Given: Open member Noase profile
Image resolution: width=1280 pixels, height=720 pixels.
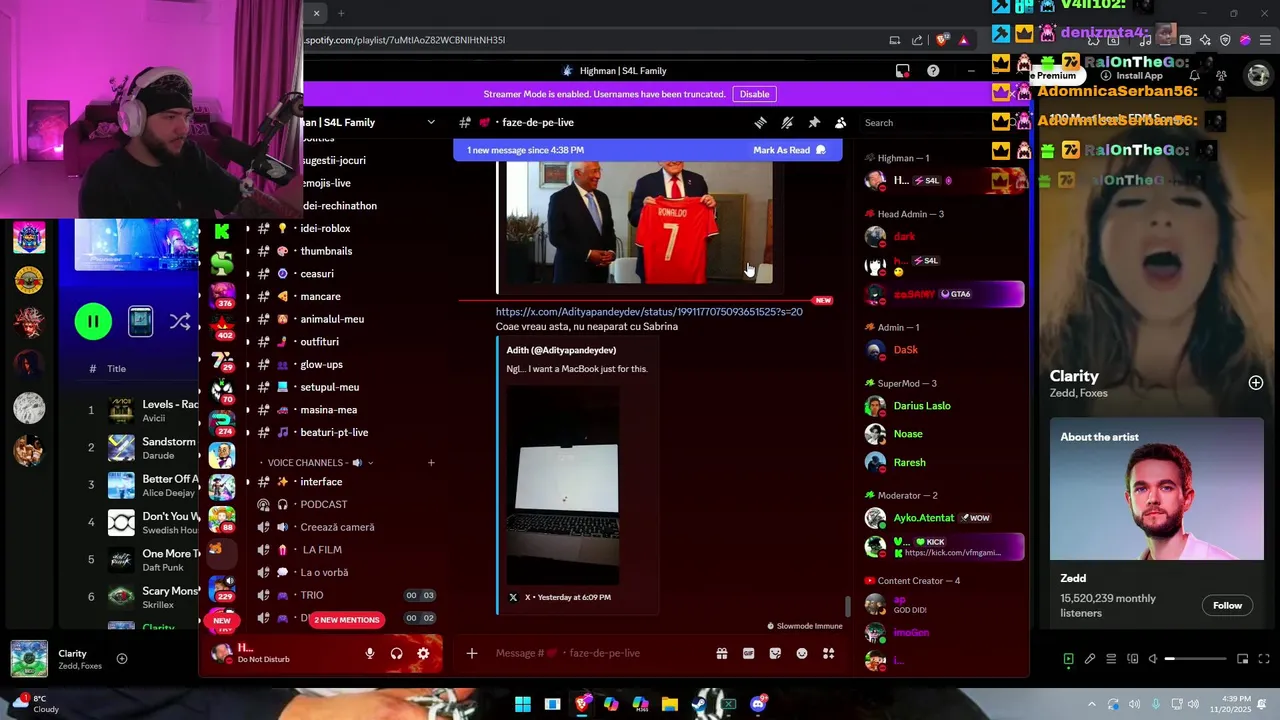Looking at the screenshot, I should pos(943,434).
